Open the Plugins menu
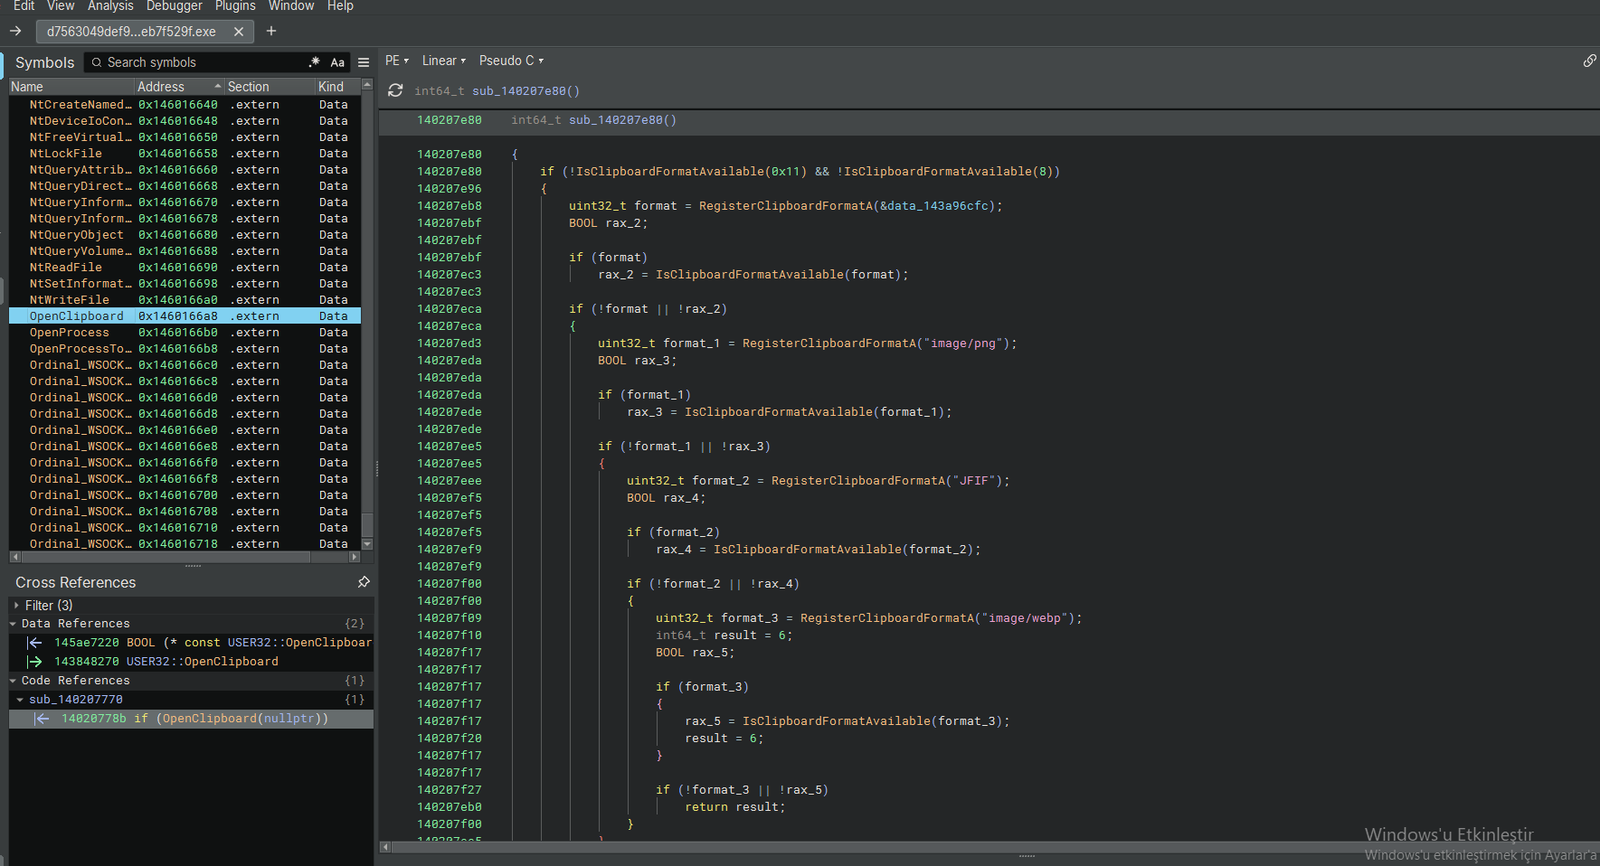 pos(235,6)
